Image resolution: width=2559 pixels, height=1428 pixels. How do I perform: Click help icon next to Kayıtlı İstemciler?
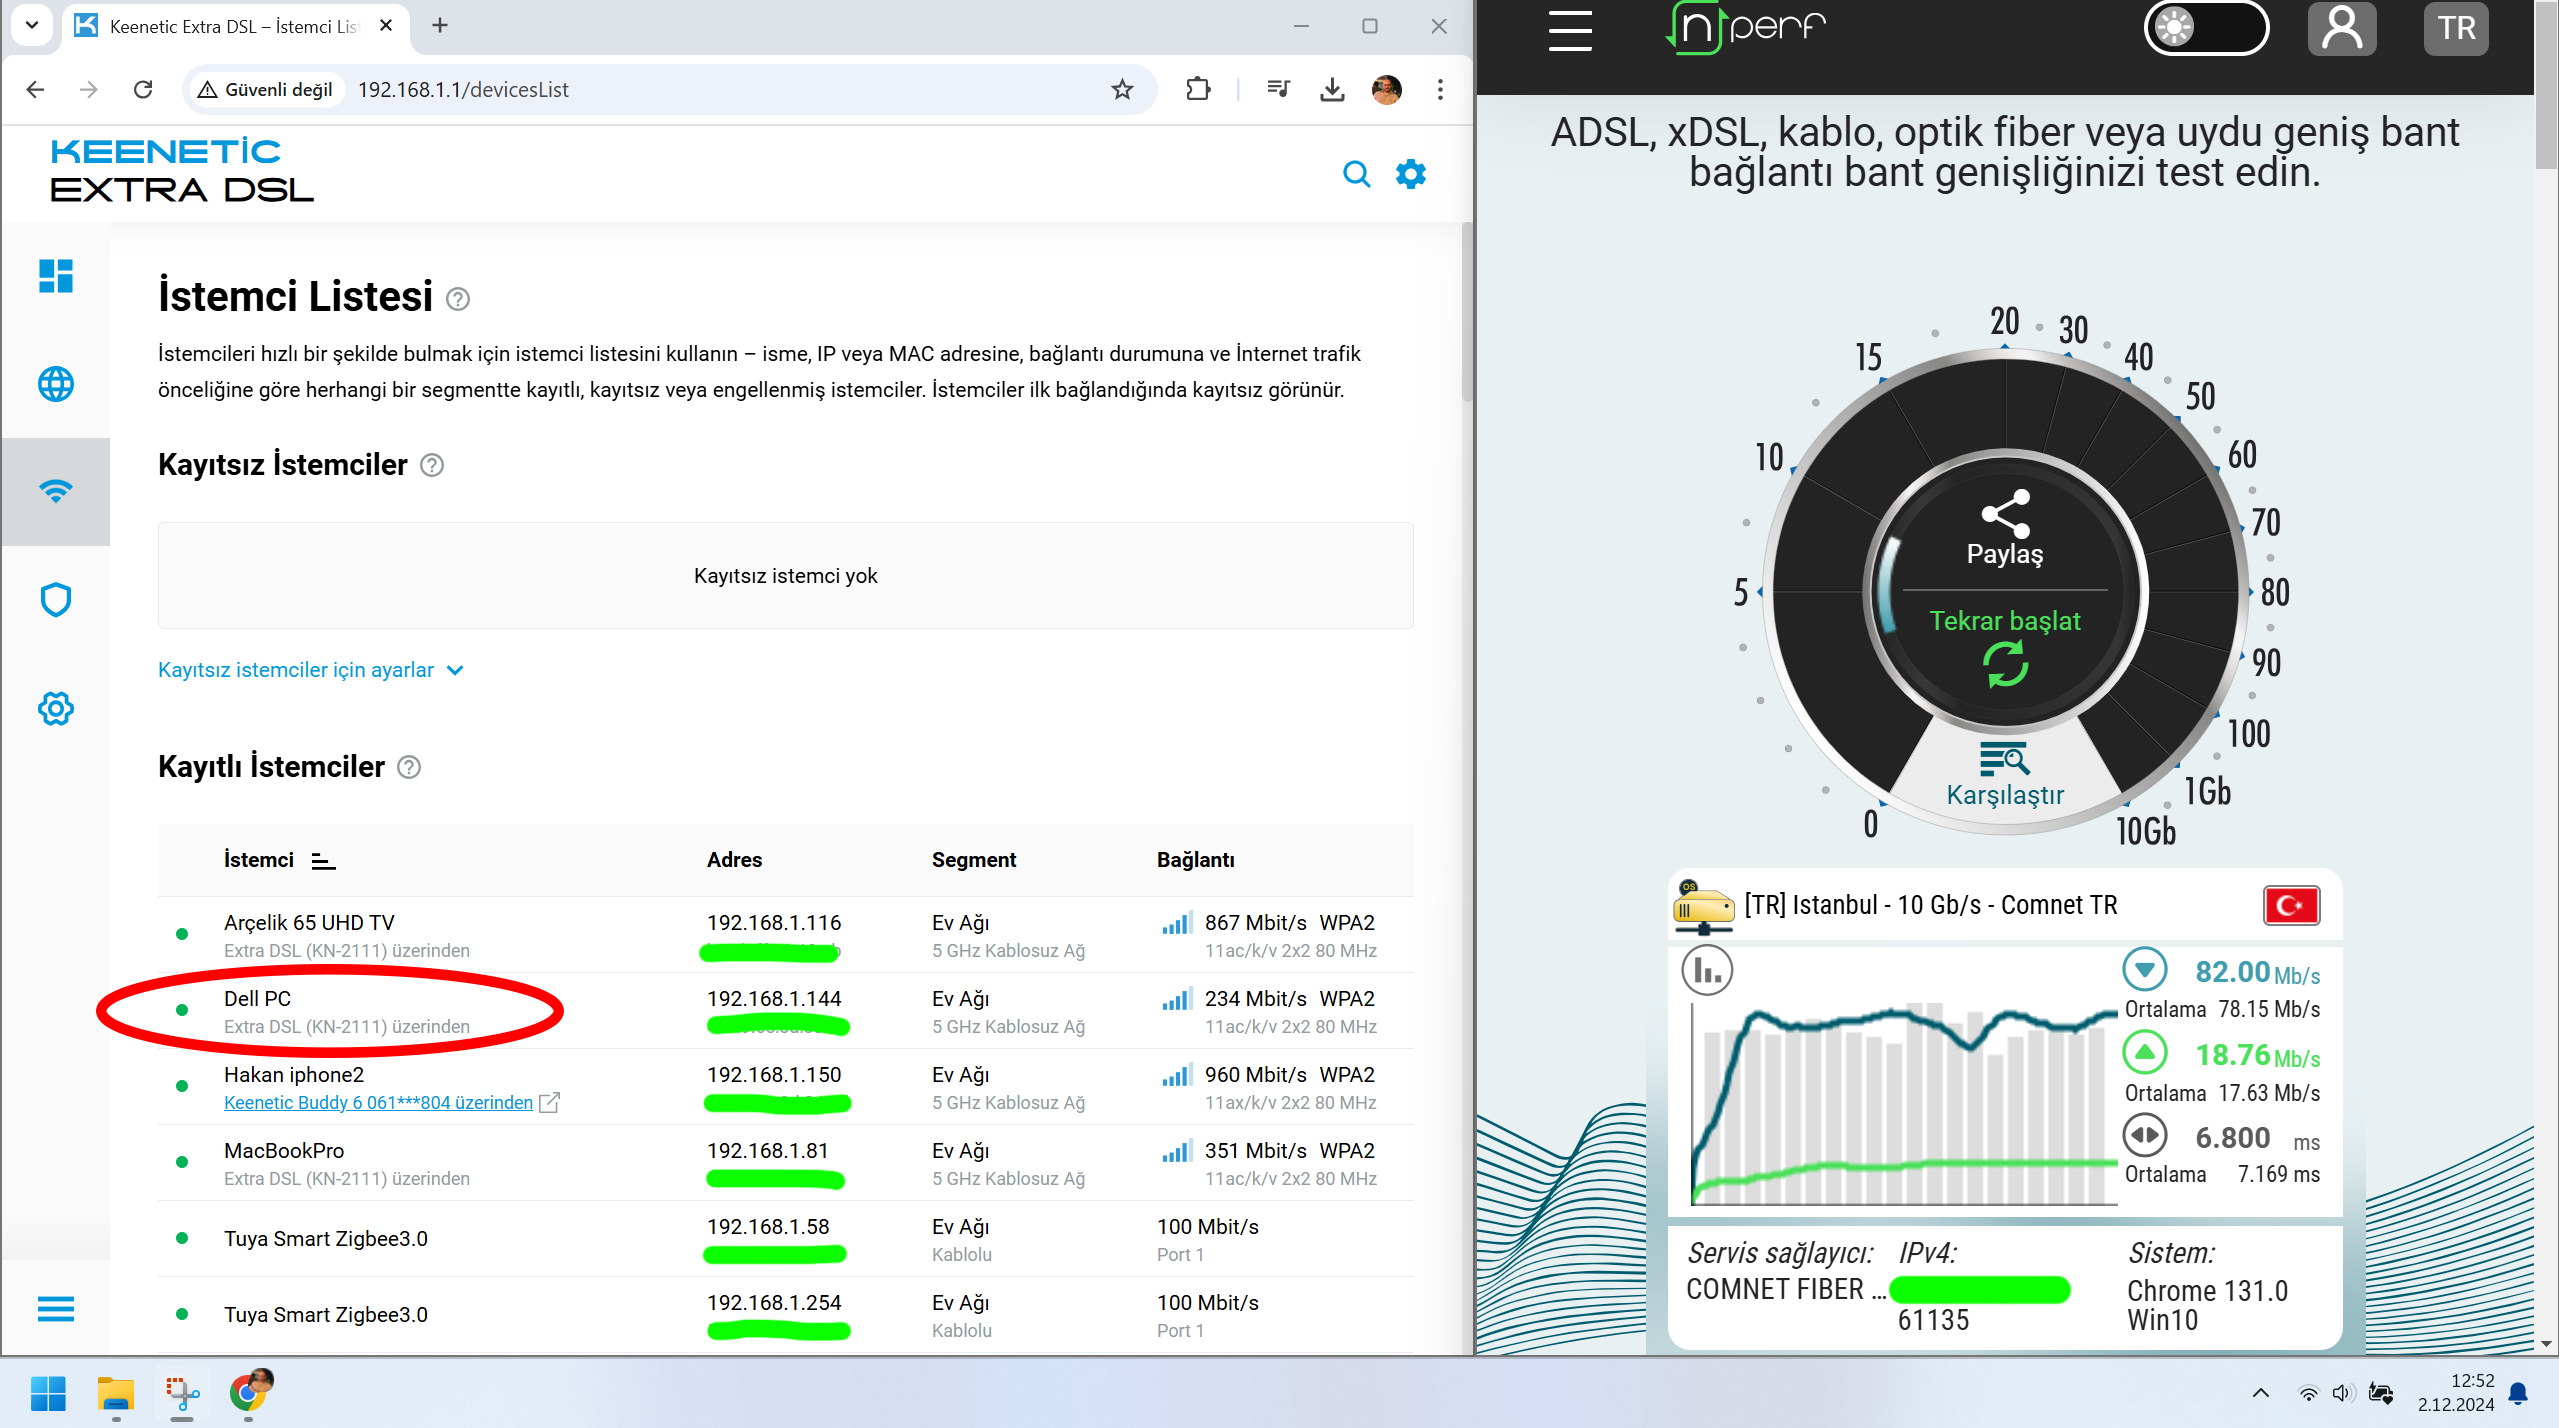pos(409,767)
